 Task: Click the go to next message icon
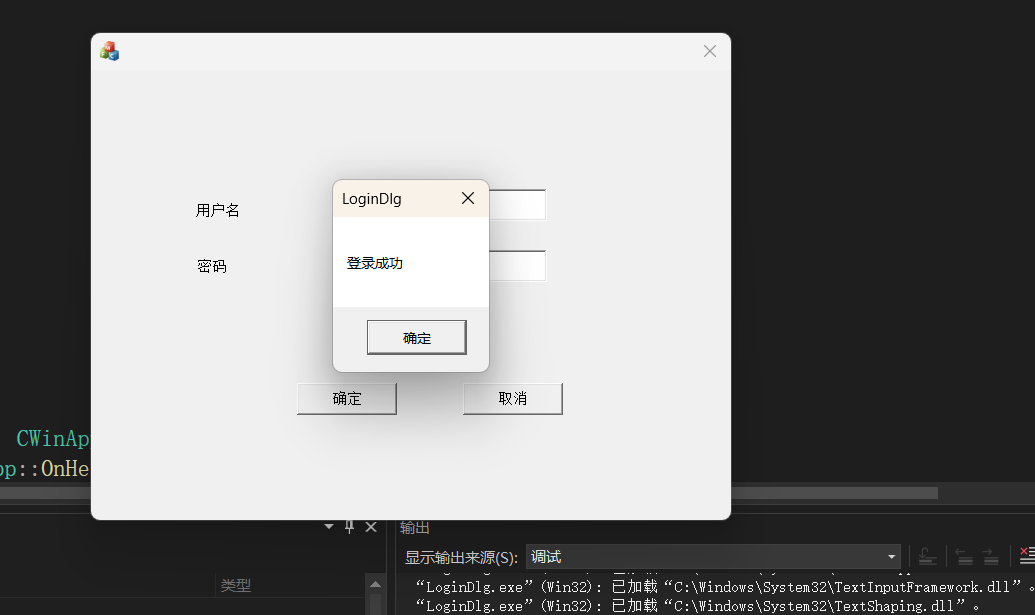pos(990,557)
